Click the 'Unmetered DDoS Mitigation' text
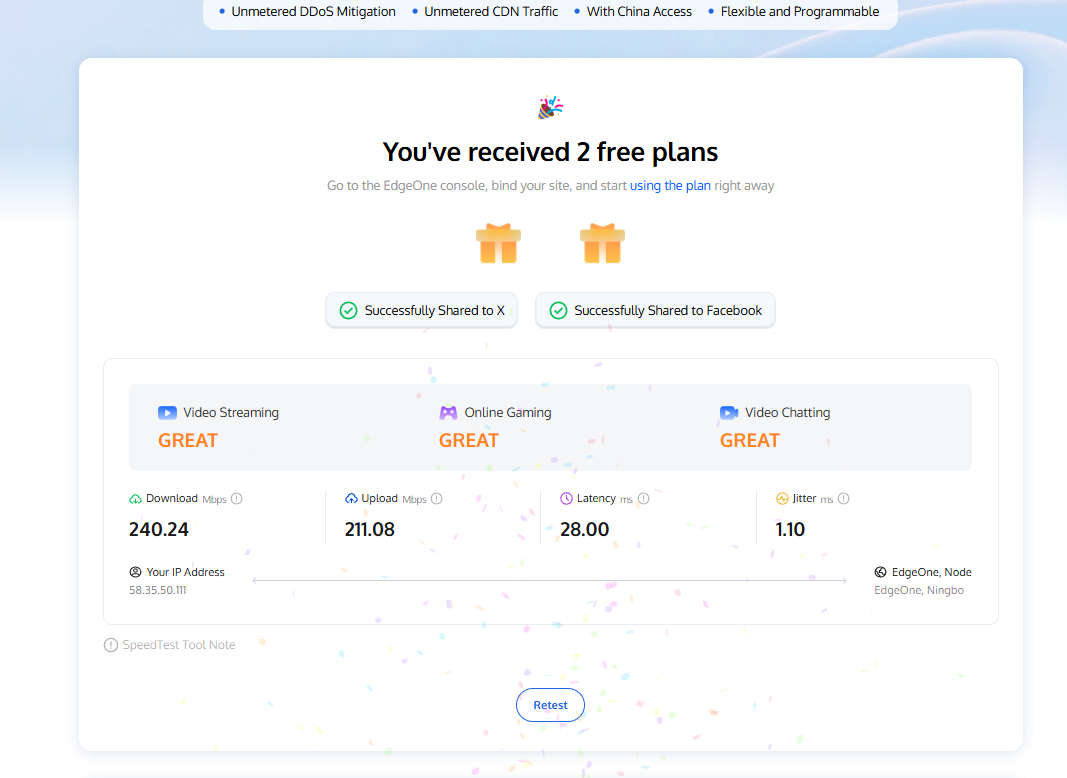1067x778 pixels. click(x=314, y=12)
